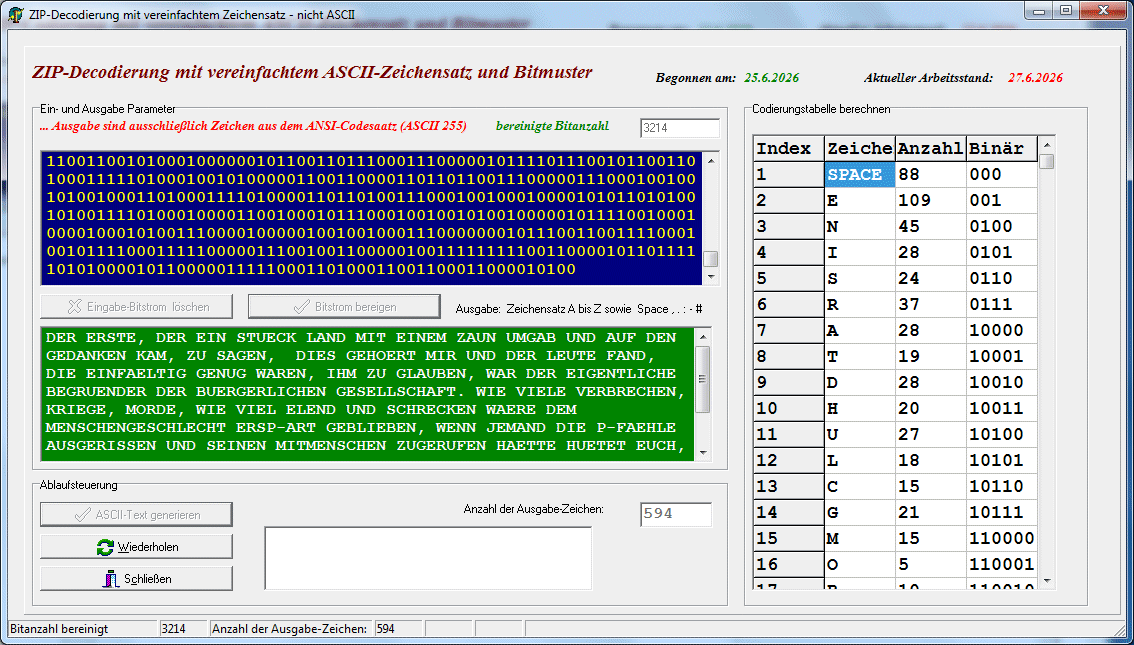The width and height of the screenshot is (1134, 645).
Task: Click the Ausgabe Zeichensatz A bis Z label
Action: pos(579,309)
